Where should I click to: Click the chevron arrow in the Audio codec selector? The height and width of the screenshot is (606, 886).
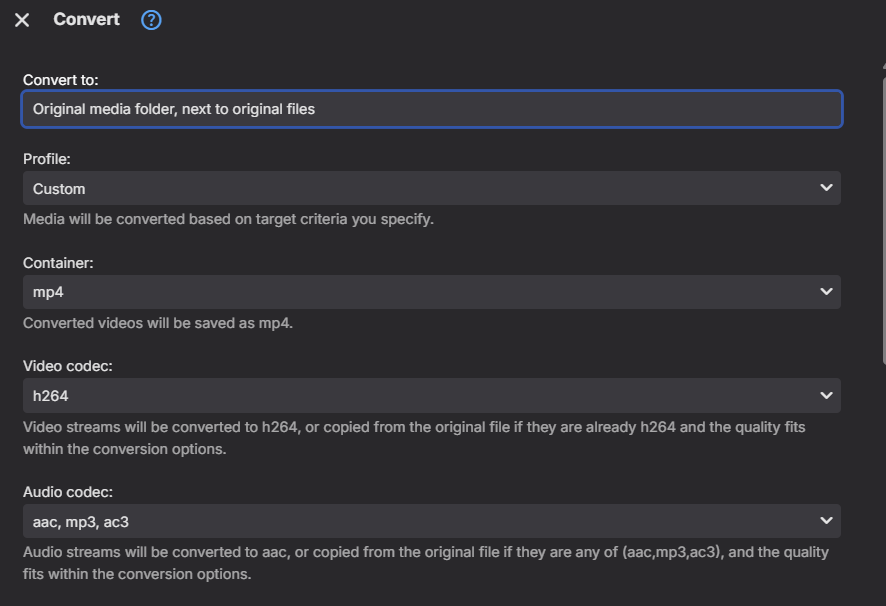(826, 521)
